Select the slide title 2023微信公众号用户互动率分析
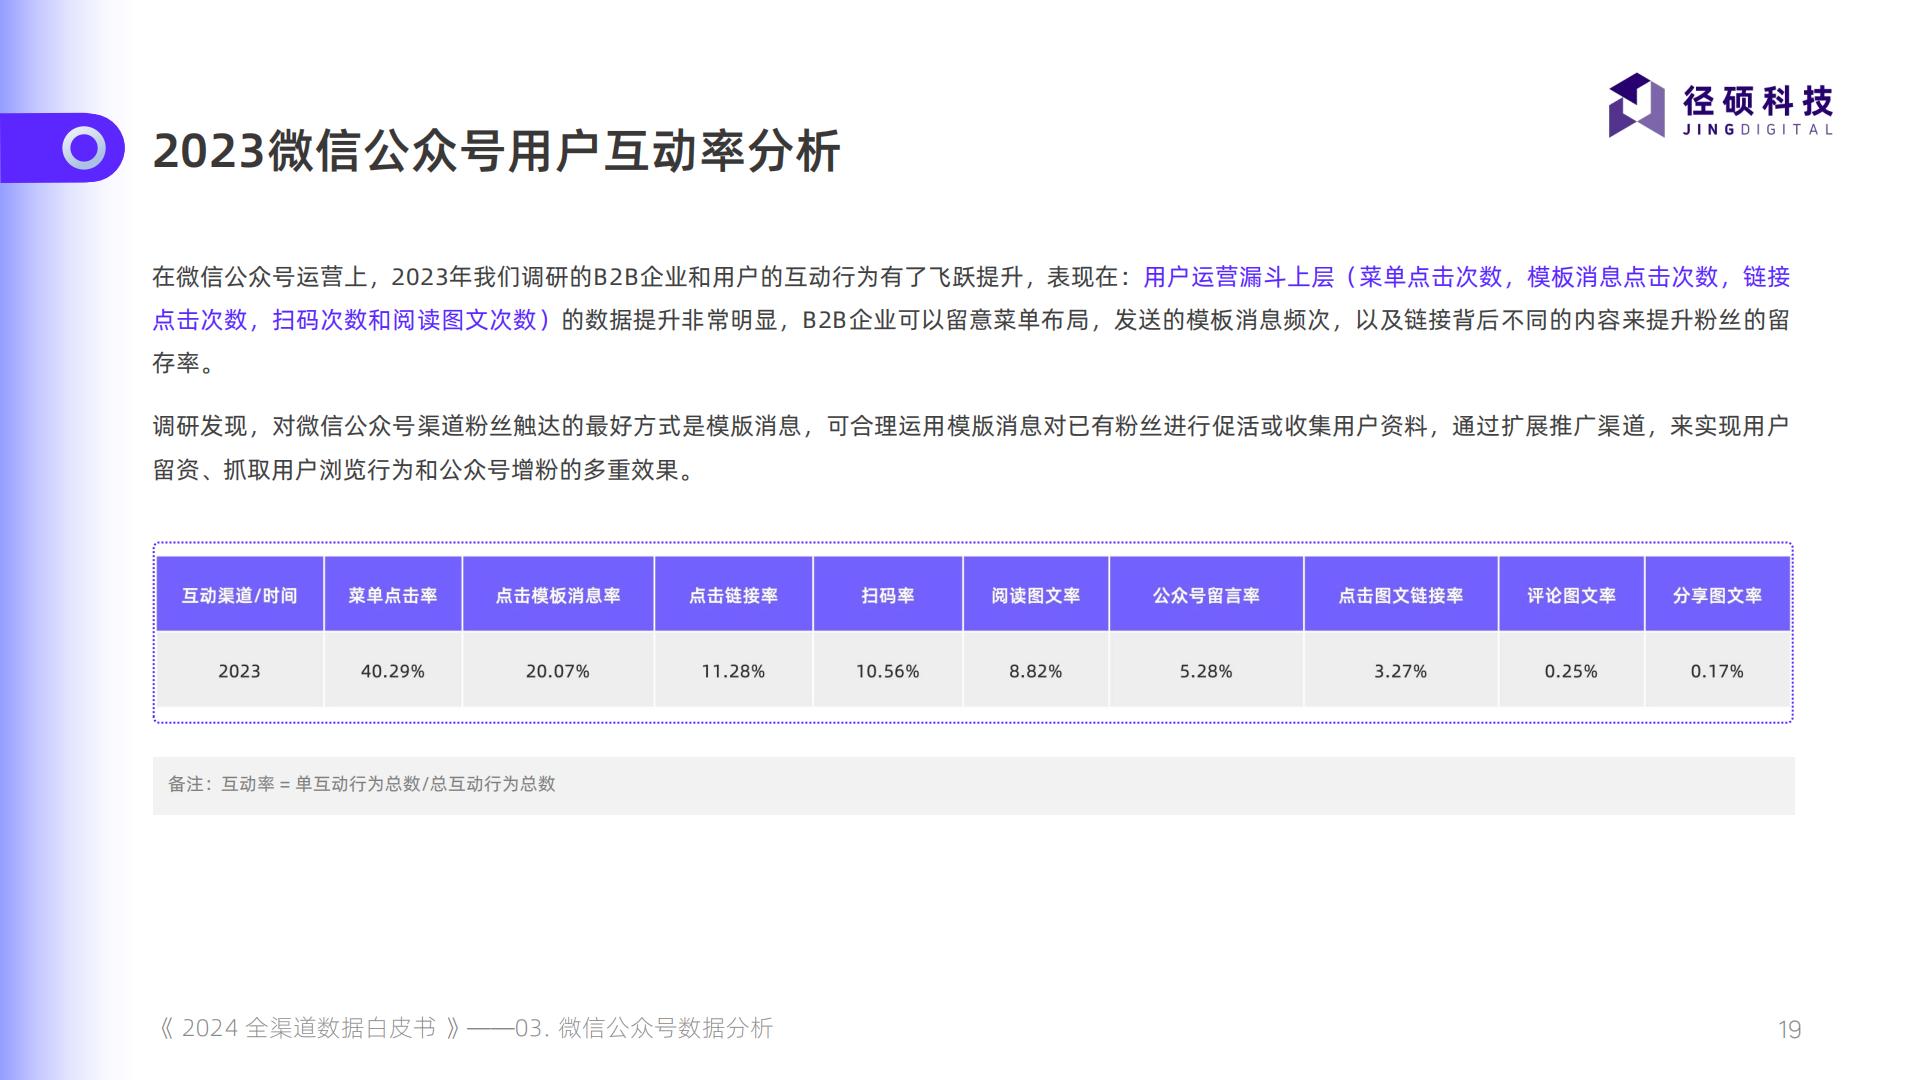1920x1080 pixels. point(496,152)
